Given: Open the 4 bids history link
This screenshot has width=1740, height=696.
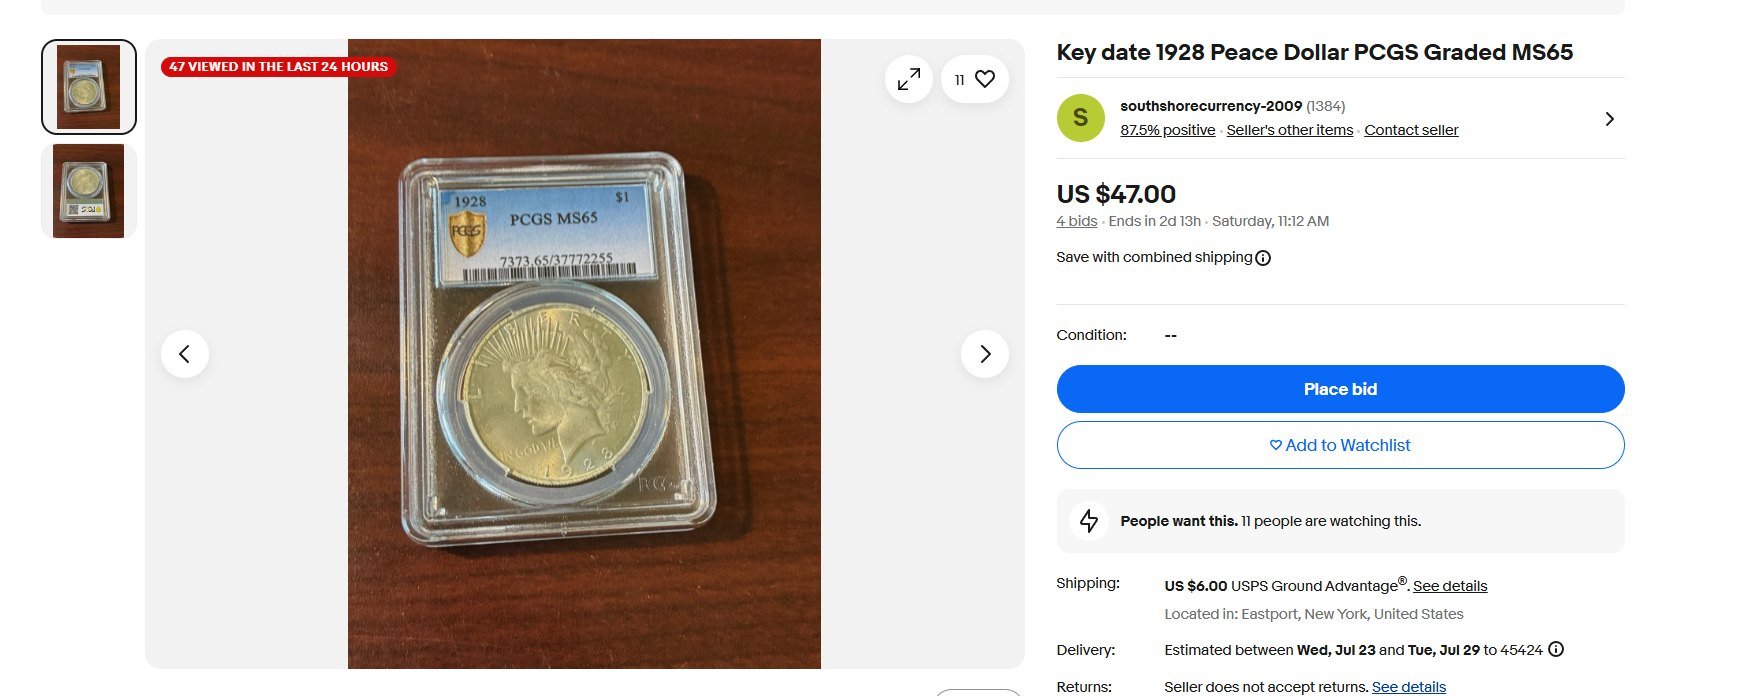Looking at the screenshot, I should [1076, 221].
